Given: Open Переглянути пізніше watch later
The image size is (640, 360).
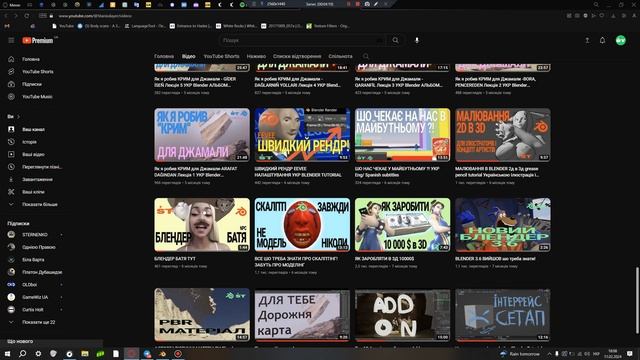Looking at the screenshot, I should [42, 167].
